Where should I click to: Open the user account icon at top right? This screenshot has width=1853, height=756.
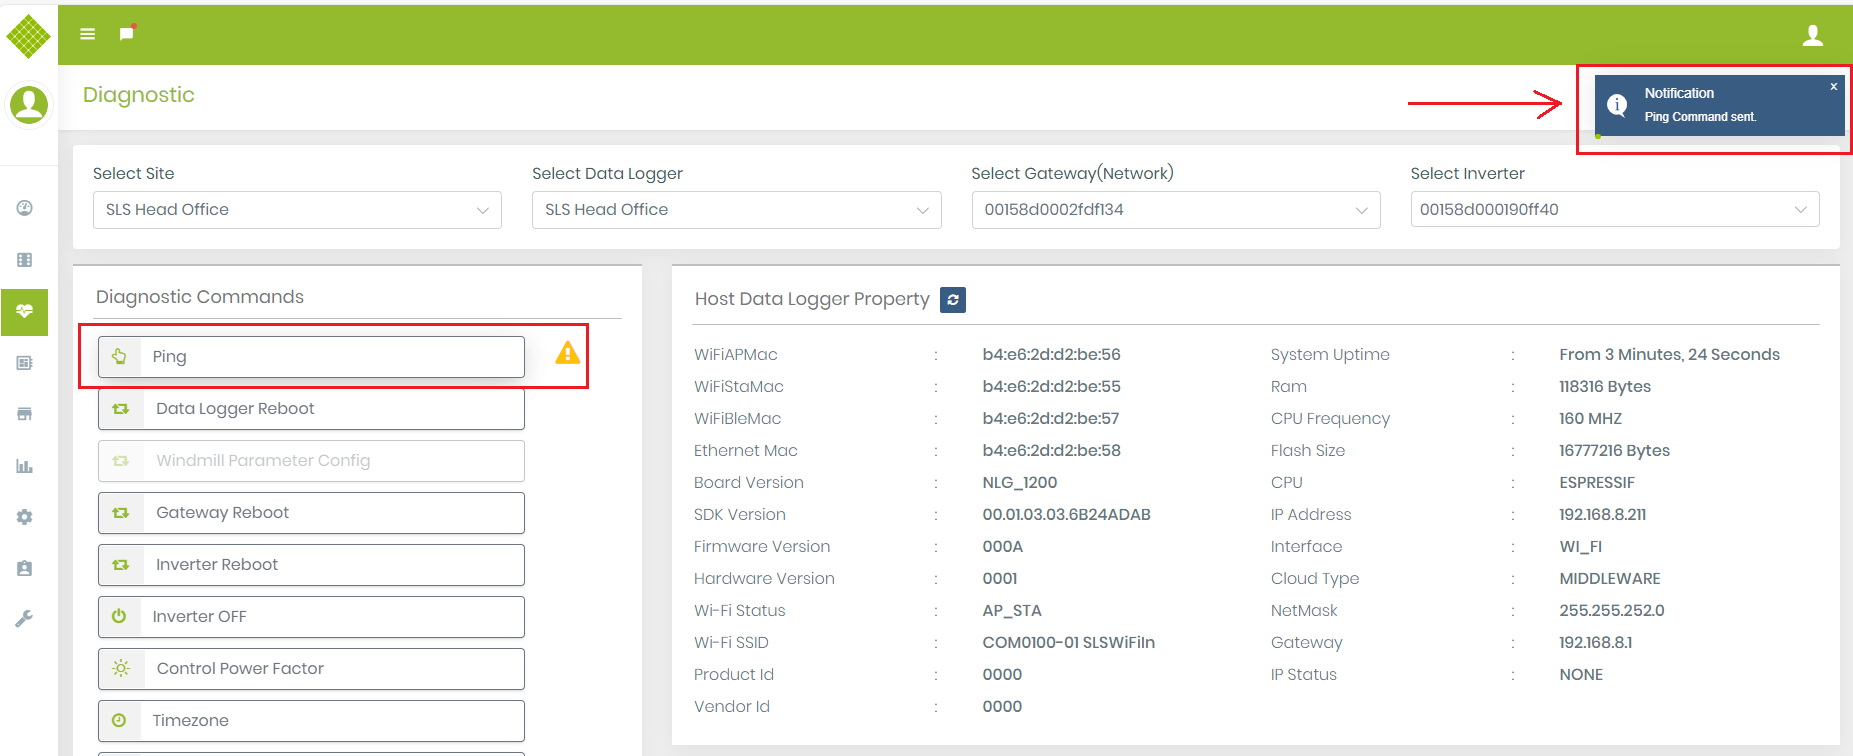pyautogui.click(x=1812, y=36)
